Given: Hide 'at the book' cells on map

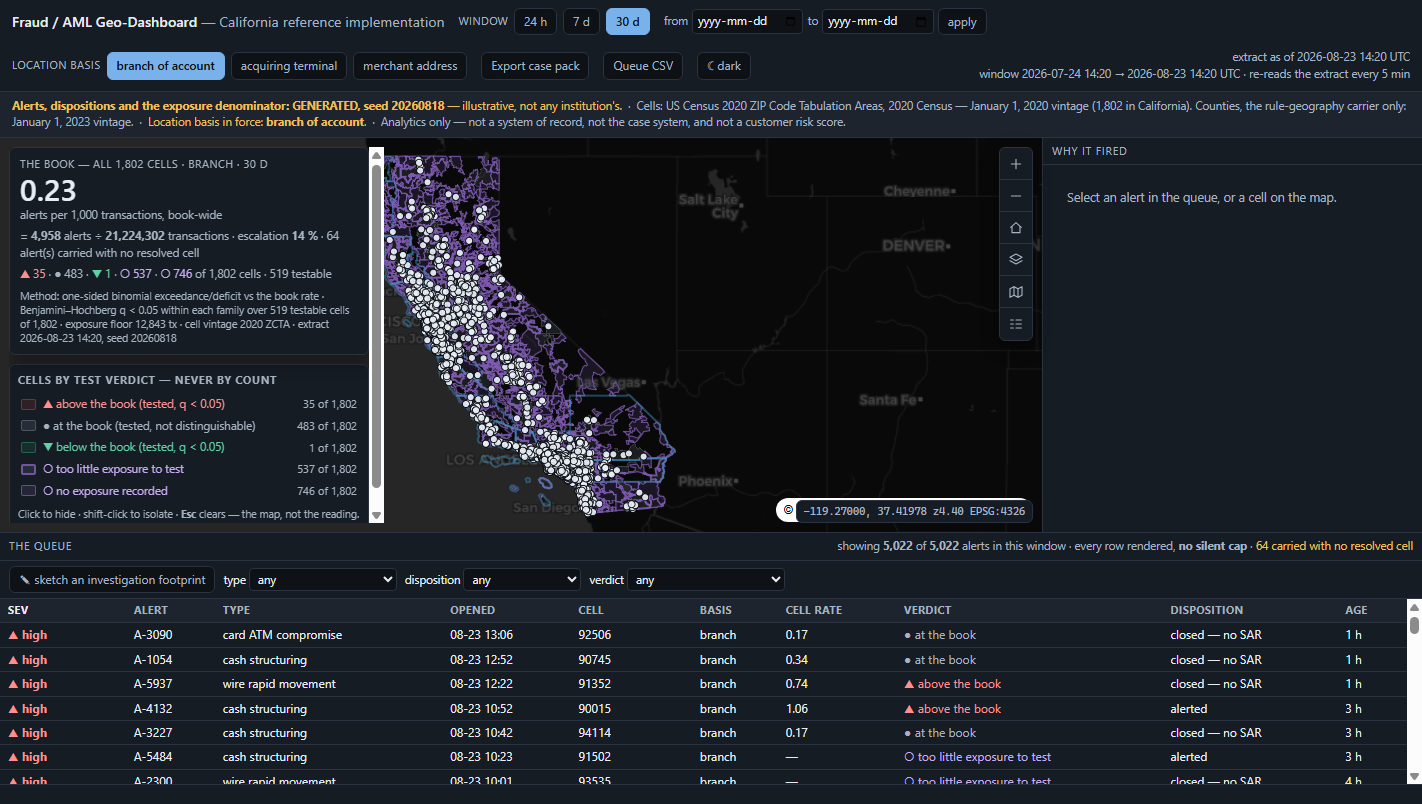Looking at the screenshot, I should pos(188,426).
